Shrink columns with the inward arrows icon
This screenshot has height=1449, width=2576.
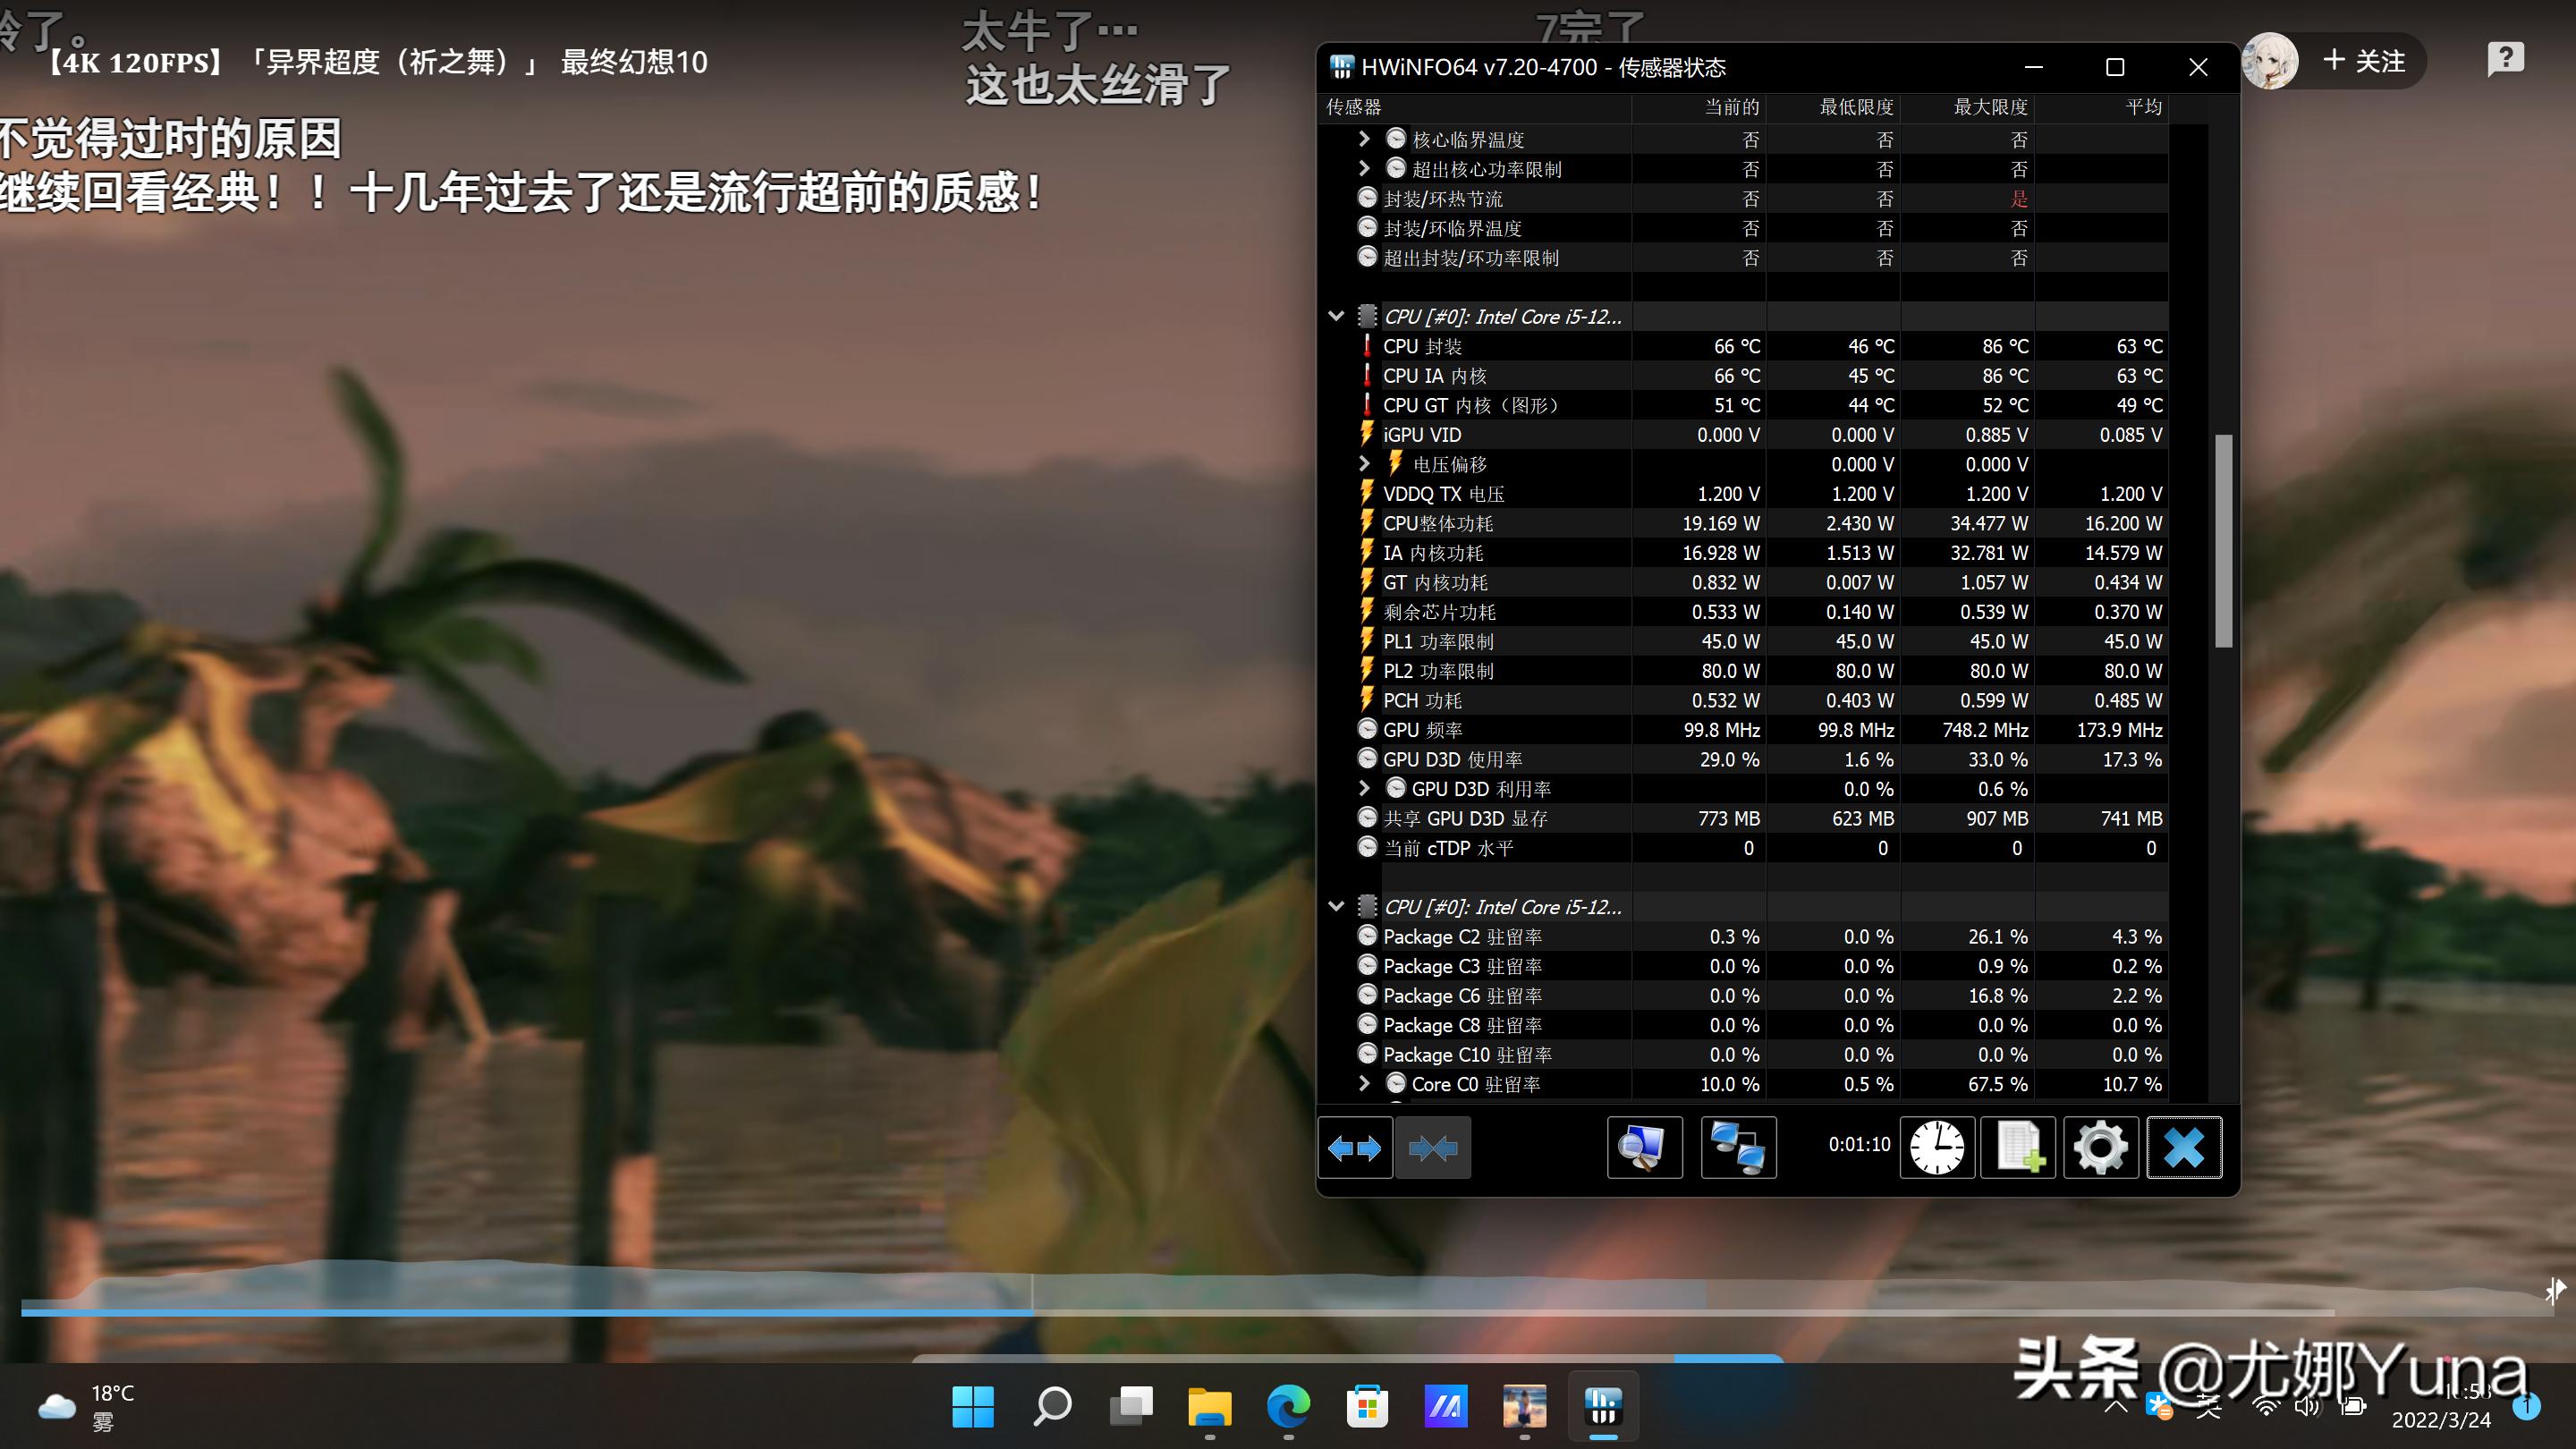(x=1434, y=1147)
